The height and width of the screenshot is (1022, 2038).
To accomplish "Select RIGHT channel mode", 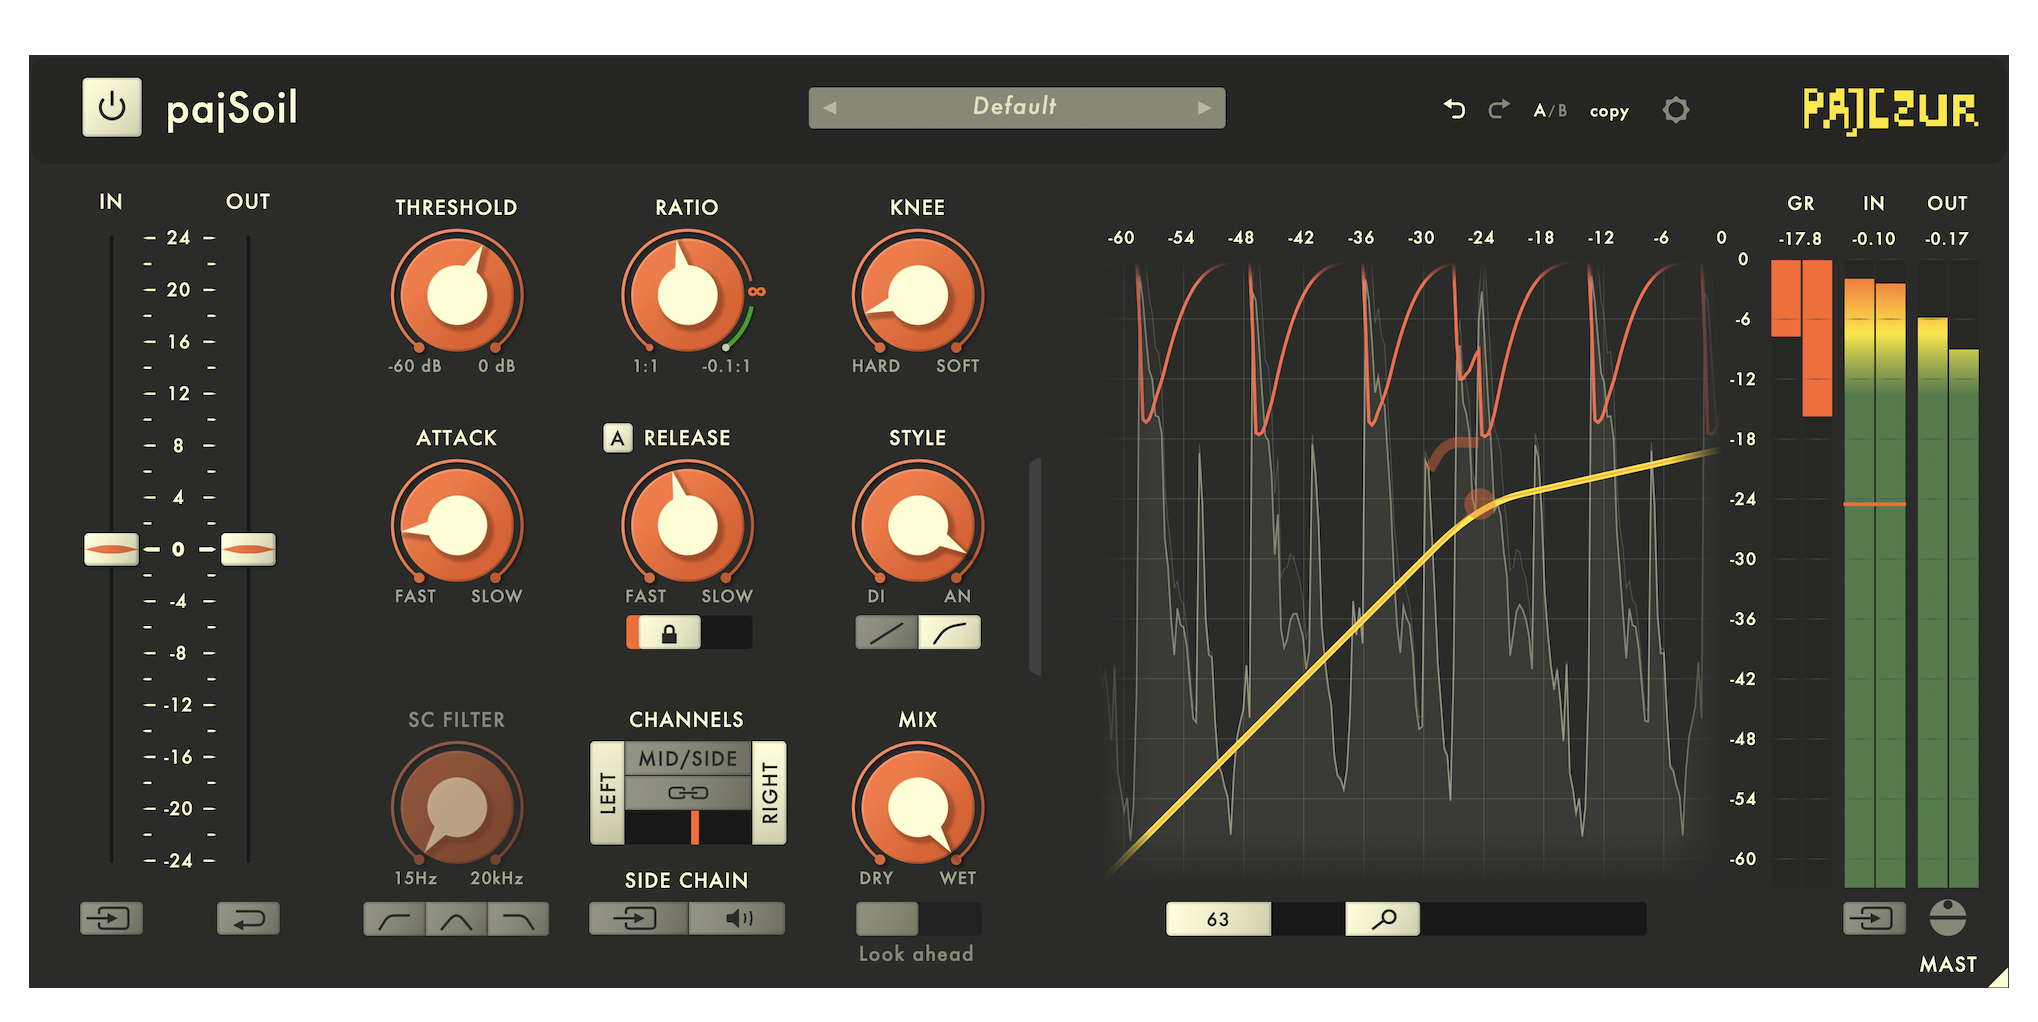I will click(x=769, y=793).
